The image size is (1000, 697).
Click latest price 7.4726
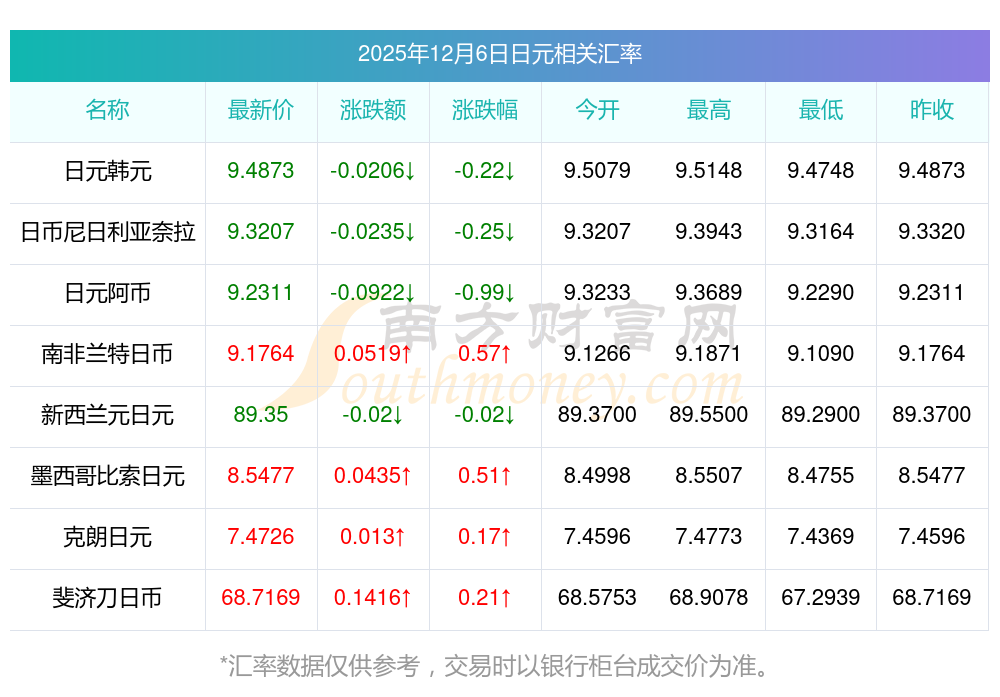[261, 536]
